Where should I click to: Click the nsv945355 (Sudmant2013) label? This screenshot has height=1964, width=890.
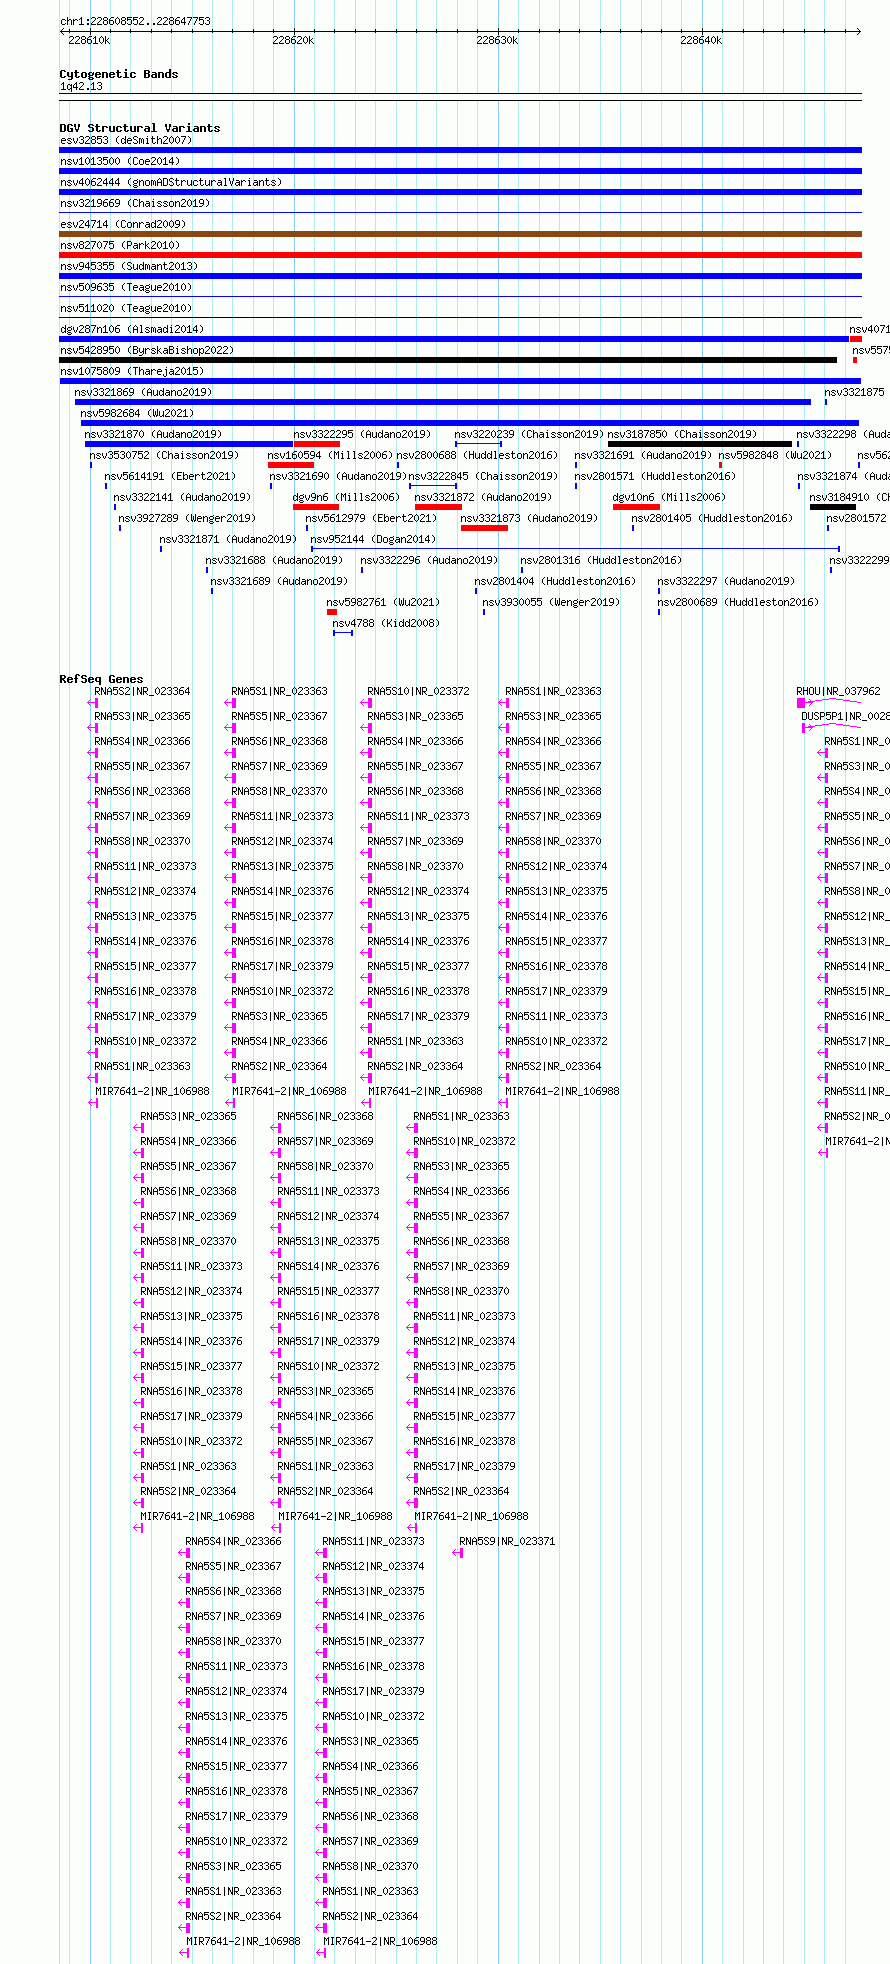point(129,266)
